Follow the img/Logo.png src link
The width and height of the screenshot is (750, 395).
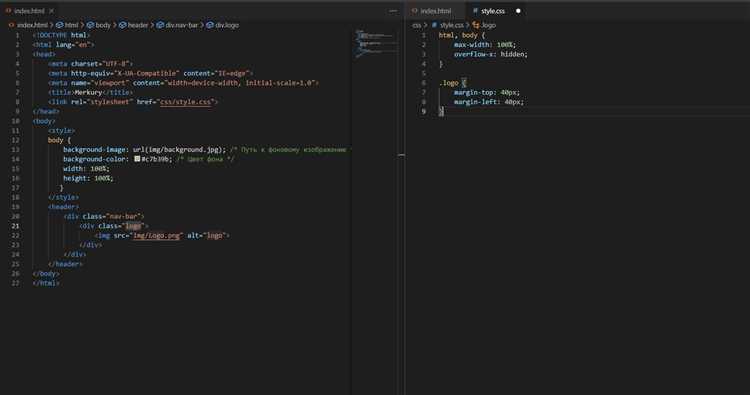coord(156,235)
